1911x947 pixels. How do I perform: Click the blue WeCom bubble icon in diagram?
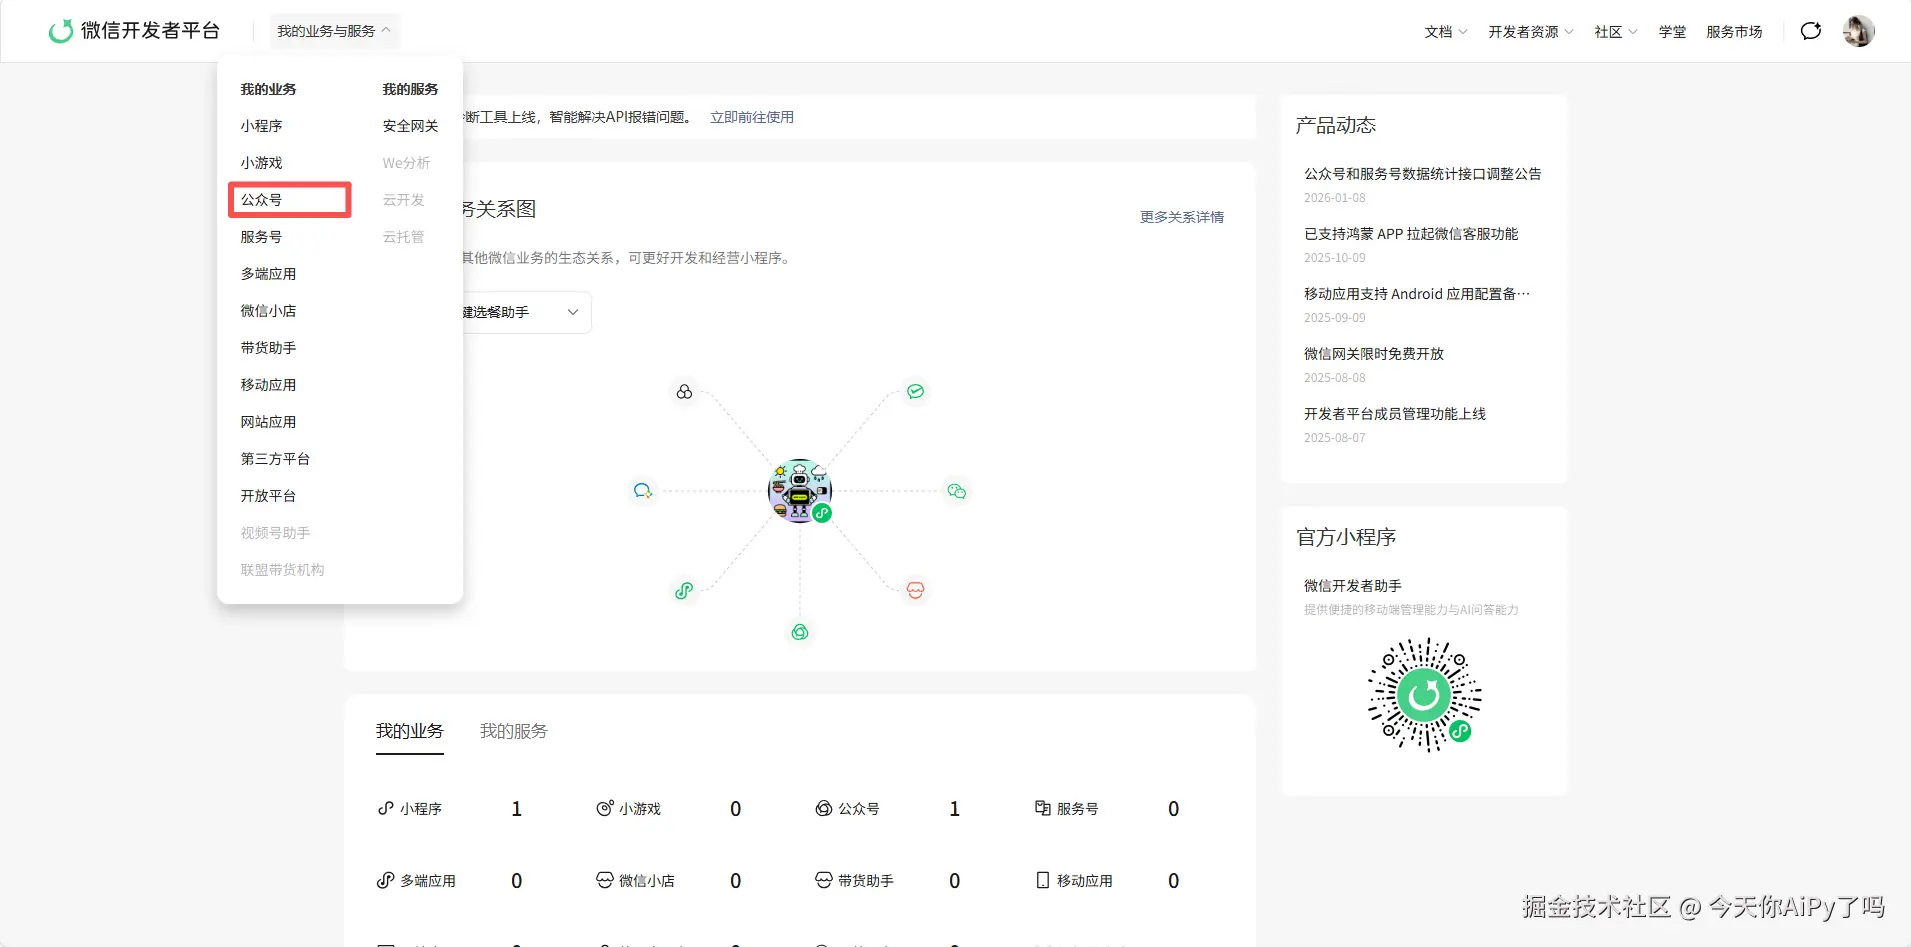[x=643, y=491]
